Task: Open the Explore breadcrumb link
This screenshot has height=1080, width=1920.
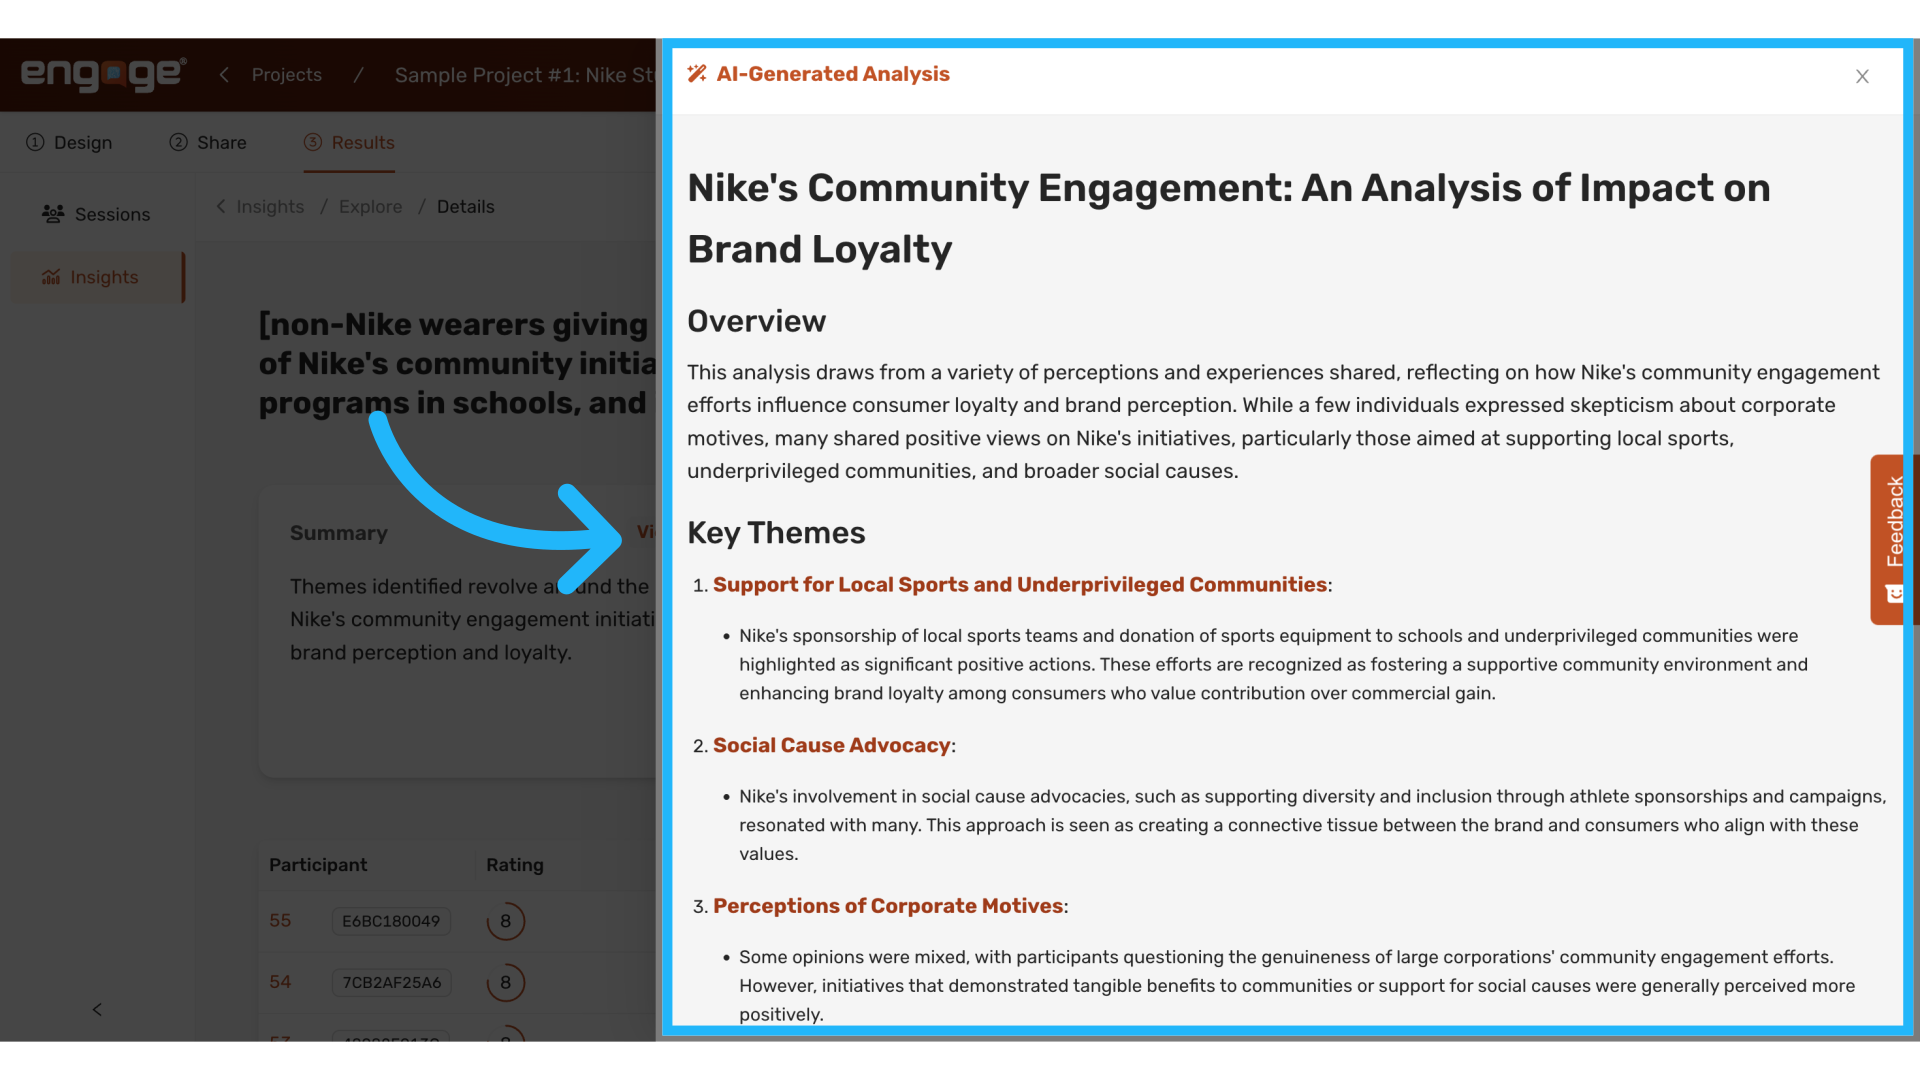Action: point(370,207)
